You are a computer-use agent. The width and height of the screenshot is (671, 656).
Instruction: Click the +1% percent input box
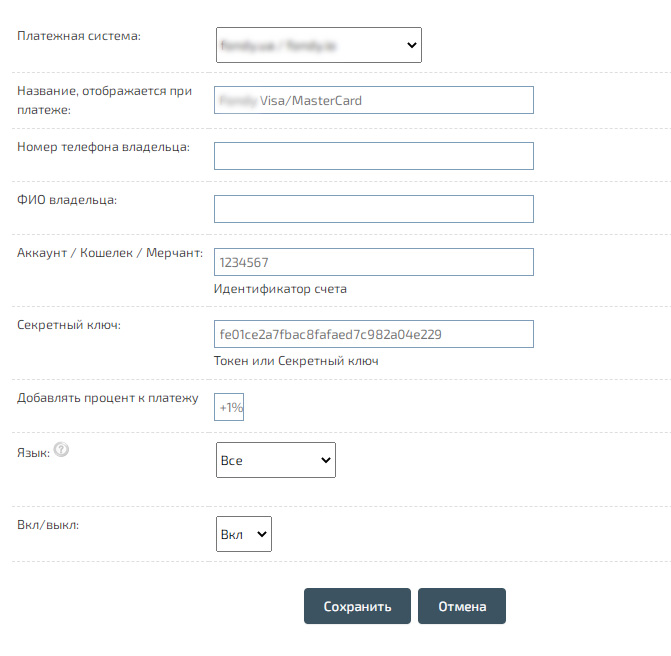(229, 407)
